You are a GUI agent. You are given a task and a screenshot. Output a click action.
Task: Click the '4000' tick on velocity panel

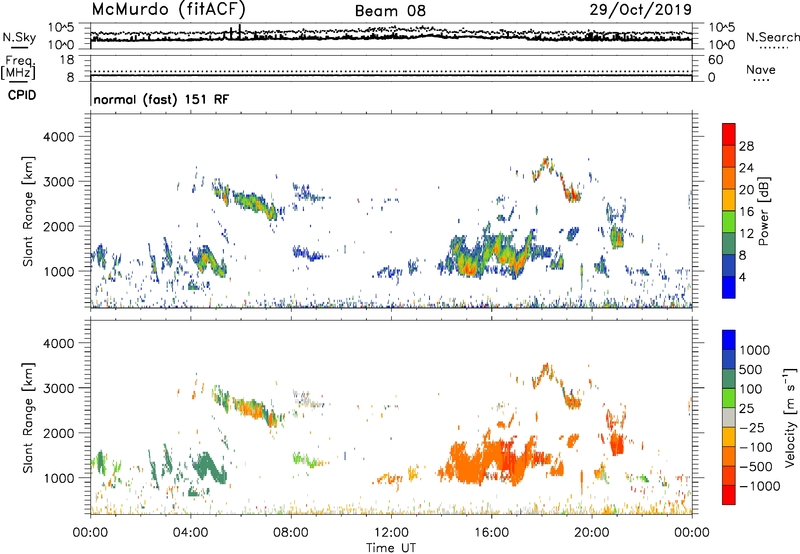click(x=58, y=343)
